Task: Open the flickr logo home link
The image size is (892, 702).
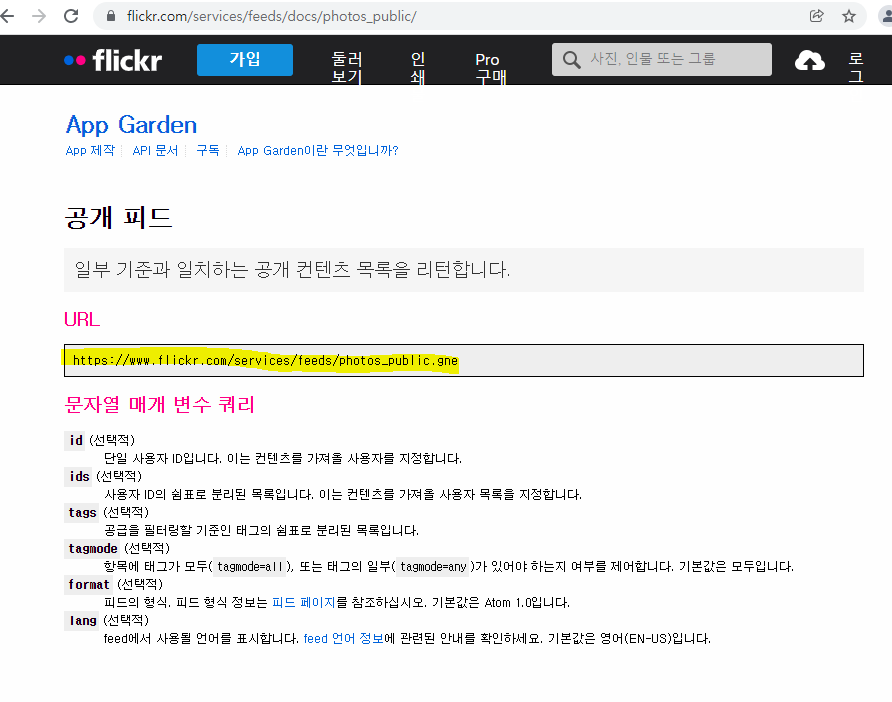Action: click(x=113, y=60)
